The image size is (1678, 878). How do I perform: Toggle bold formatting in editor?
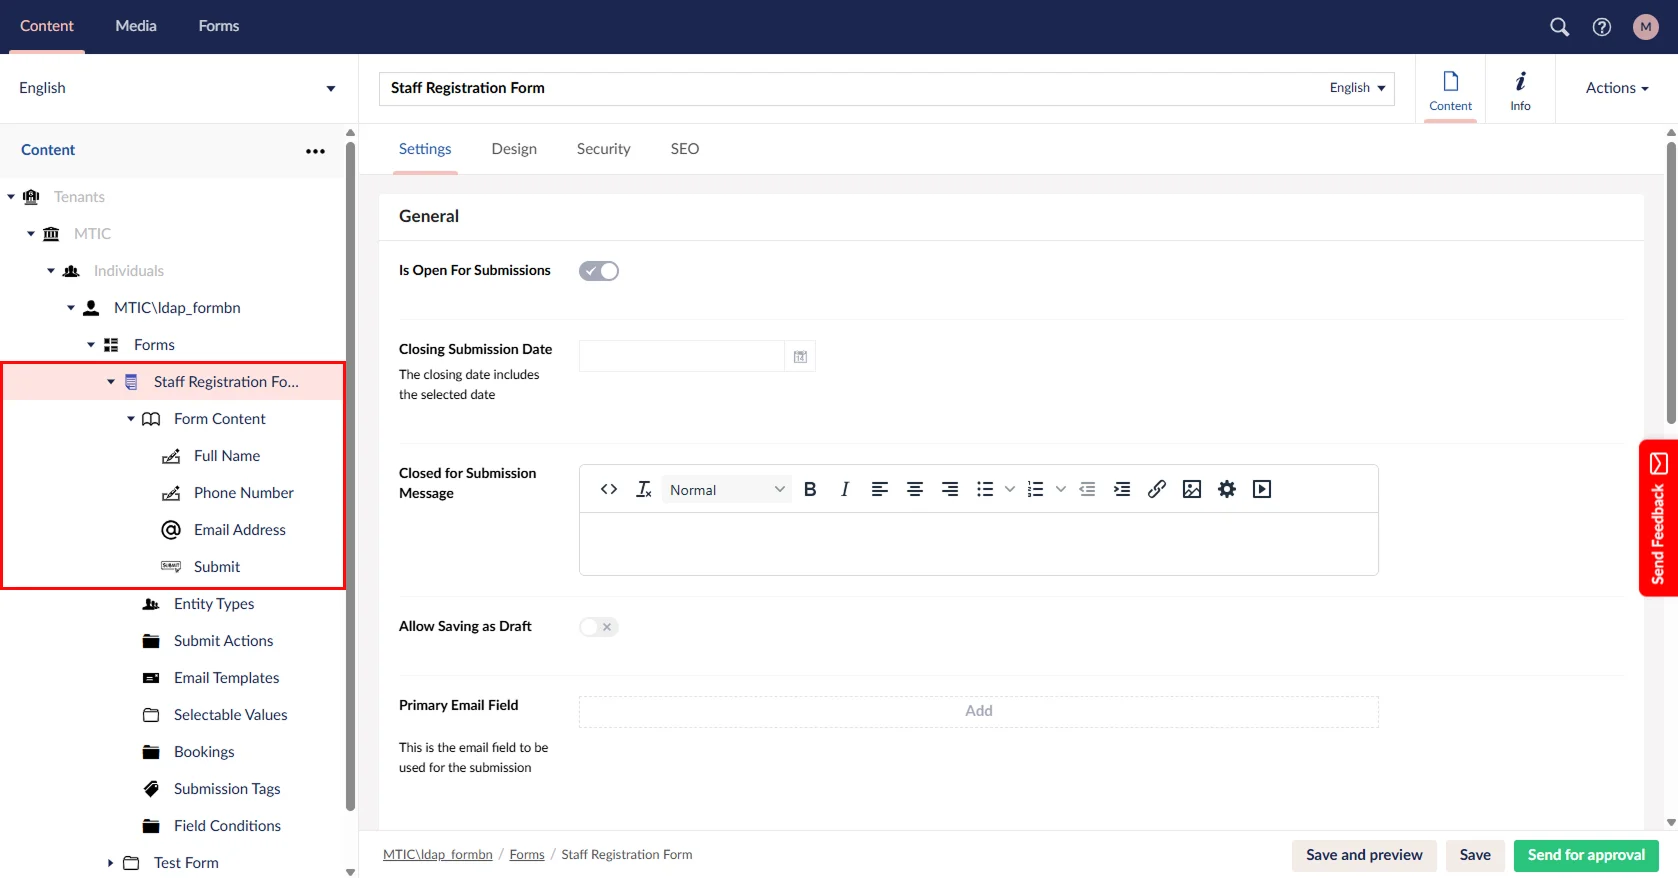tap(810, 489)
